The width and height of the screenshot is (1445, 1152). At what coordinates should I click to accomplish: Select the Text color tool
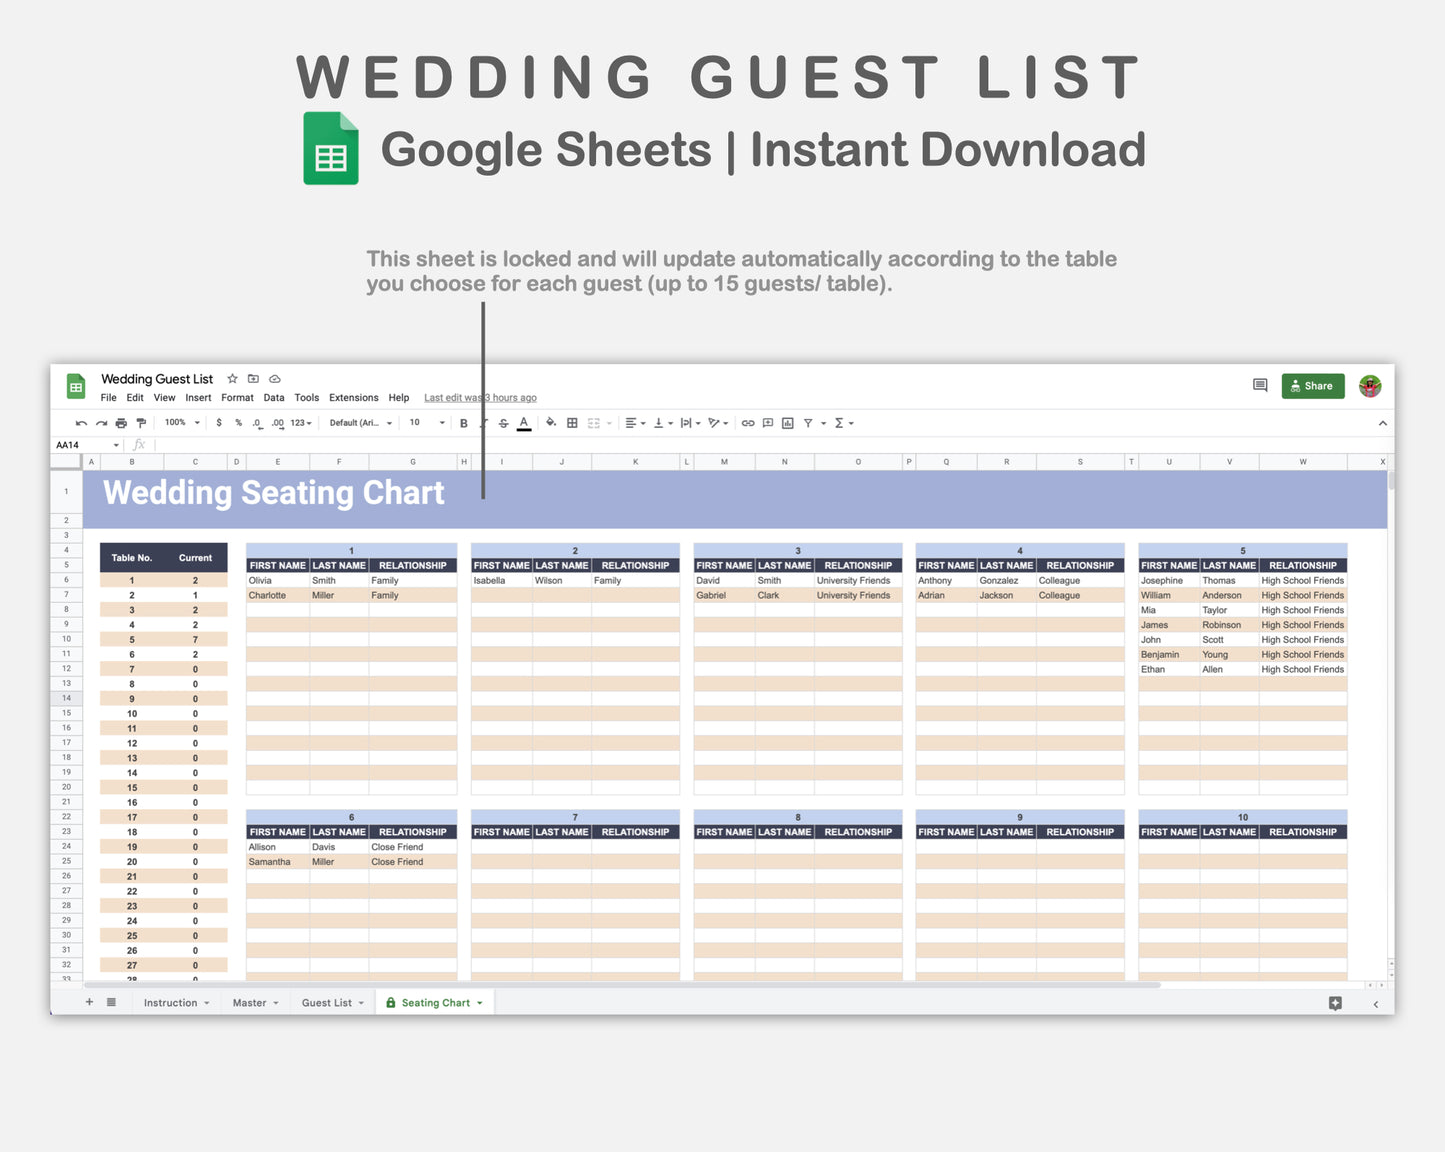click(523, 422)
